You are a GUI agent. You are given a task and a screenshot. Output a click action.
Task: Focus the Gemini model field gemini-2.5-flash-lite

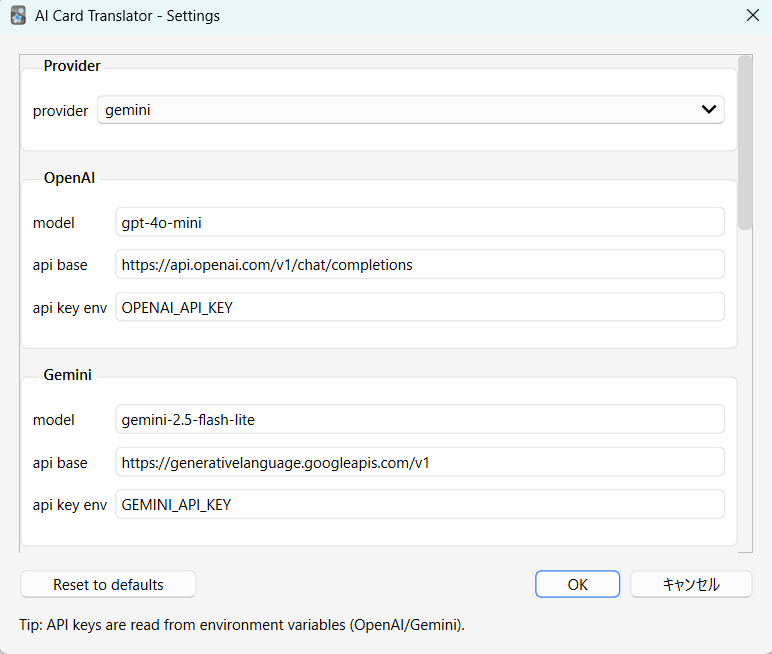pos(419,420)
